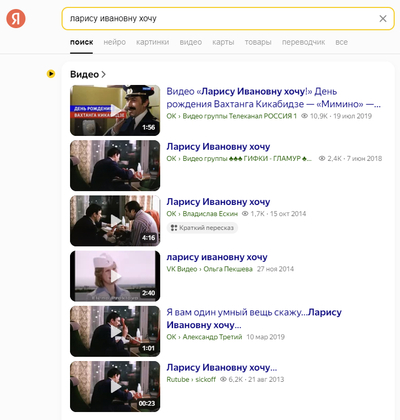Switch to the нейро tab
400x420 pixels.
point(115,42)
